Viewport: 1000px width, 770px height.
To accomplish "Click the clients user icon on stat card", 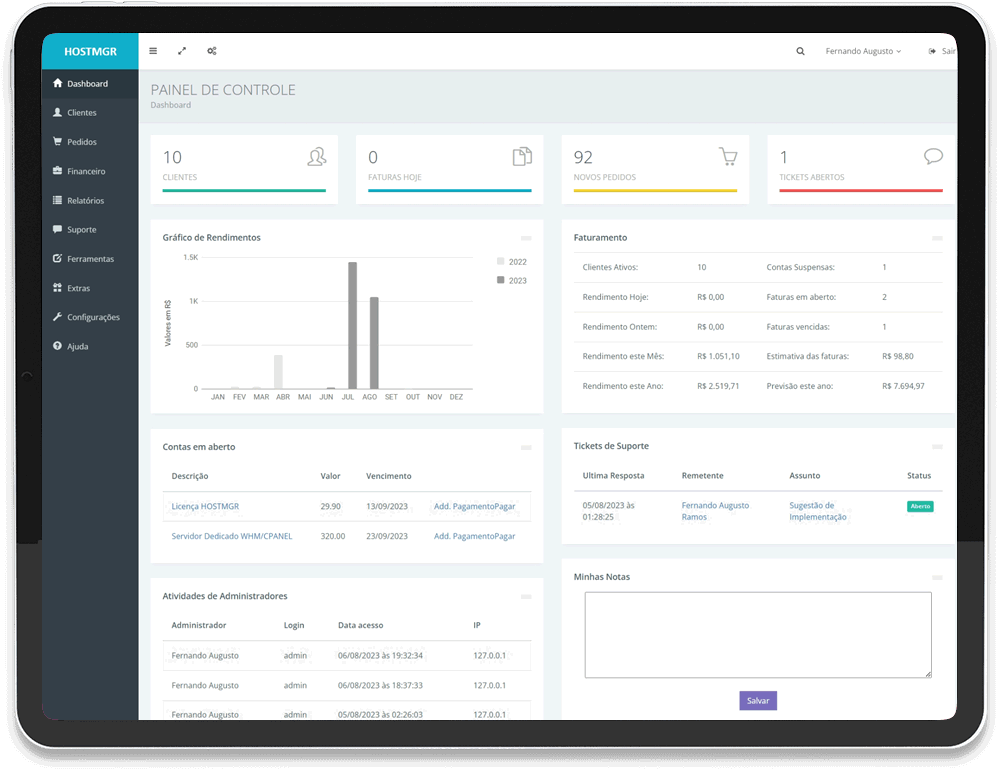I will [x=316, y=157].
